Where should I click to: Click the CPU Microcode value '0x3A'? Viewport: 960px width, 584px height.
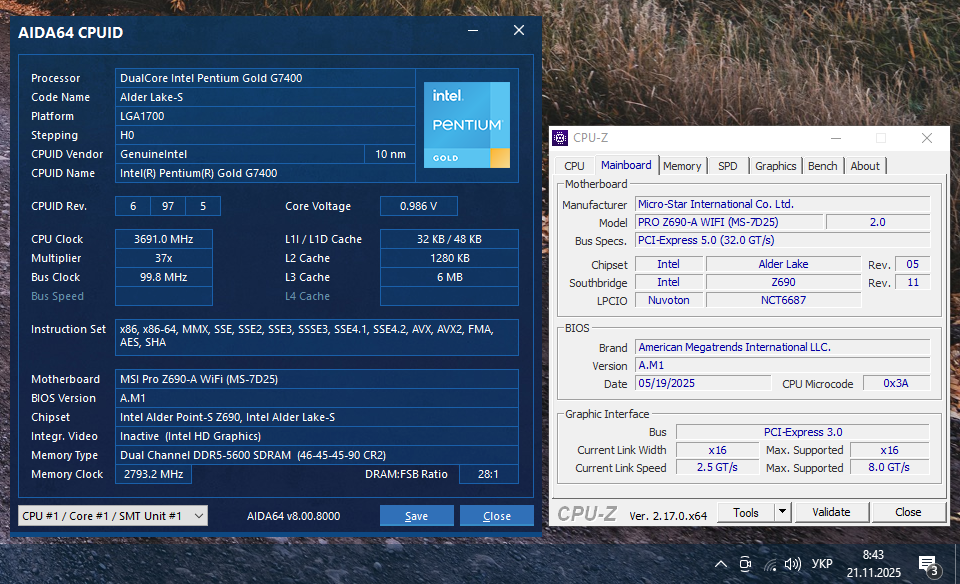896,384
